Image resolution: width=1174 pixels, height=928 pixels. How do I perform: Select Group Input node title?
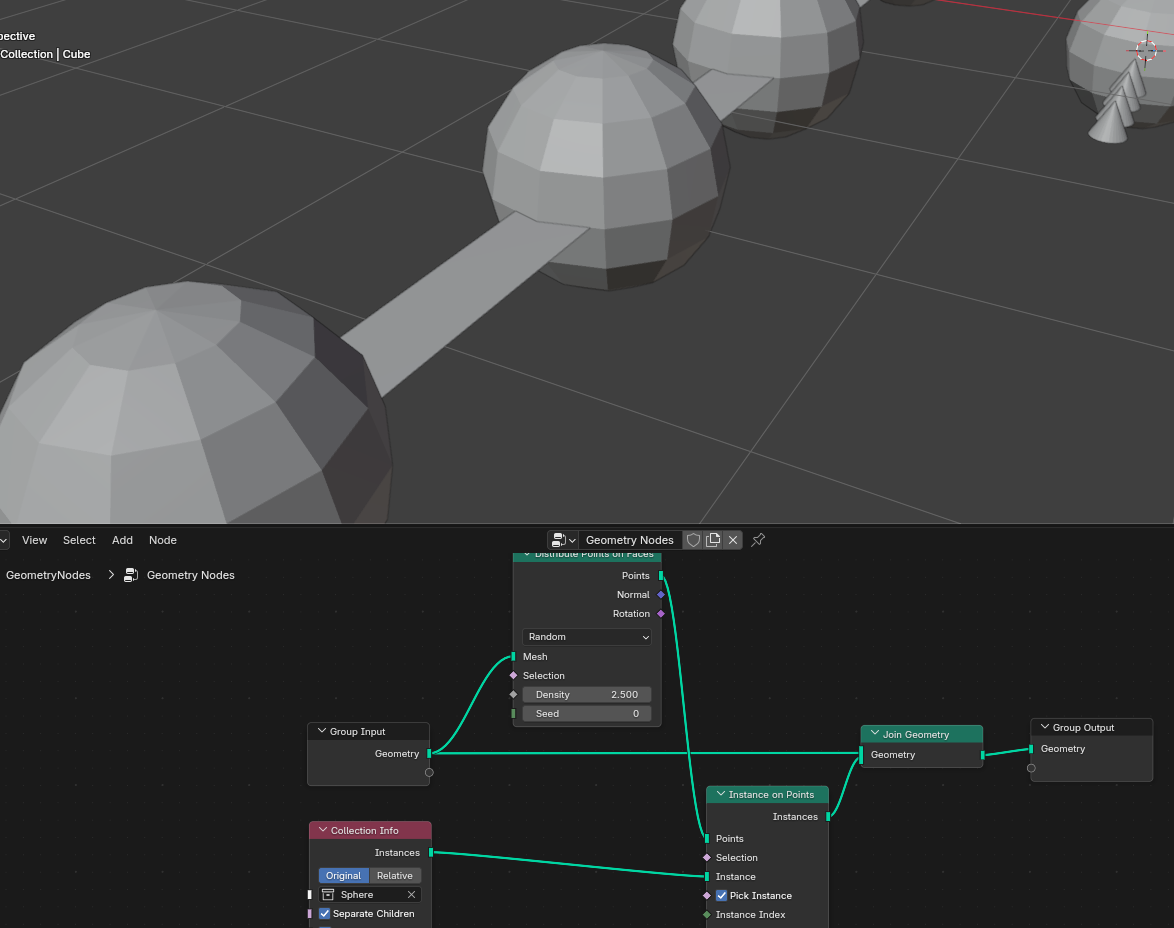point(358,732)
